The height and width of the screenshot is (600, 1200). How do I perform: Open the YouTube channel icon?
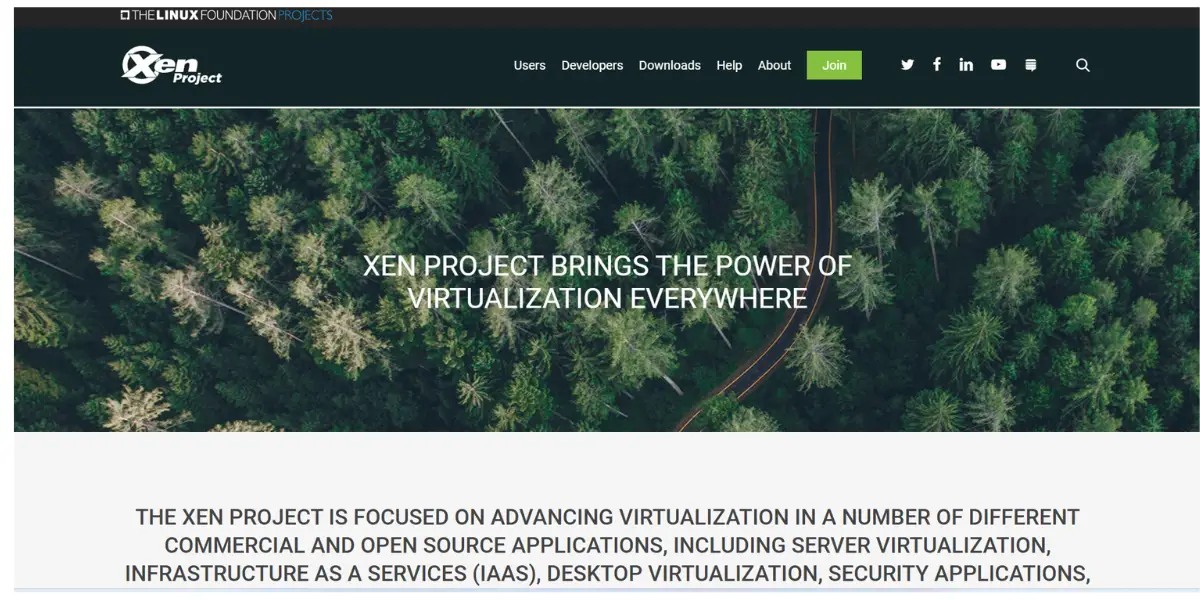click(998, 65)
